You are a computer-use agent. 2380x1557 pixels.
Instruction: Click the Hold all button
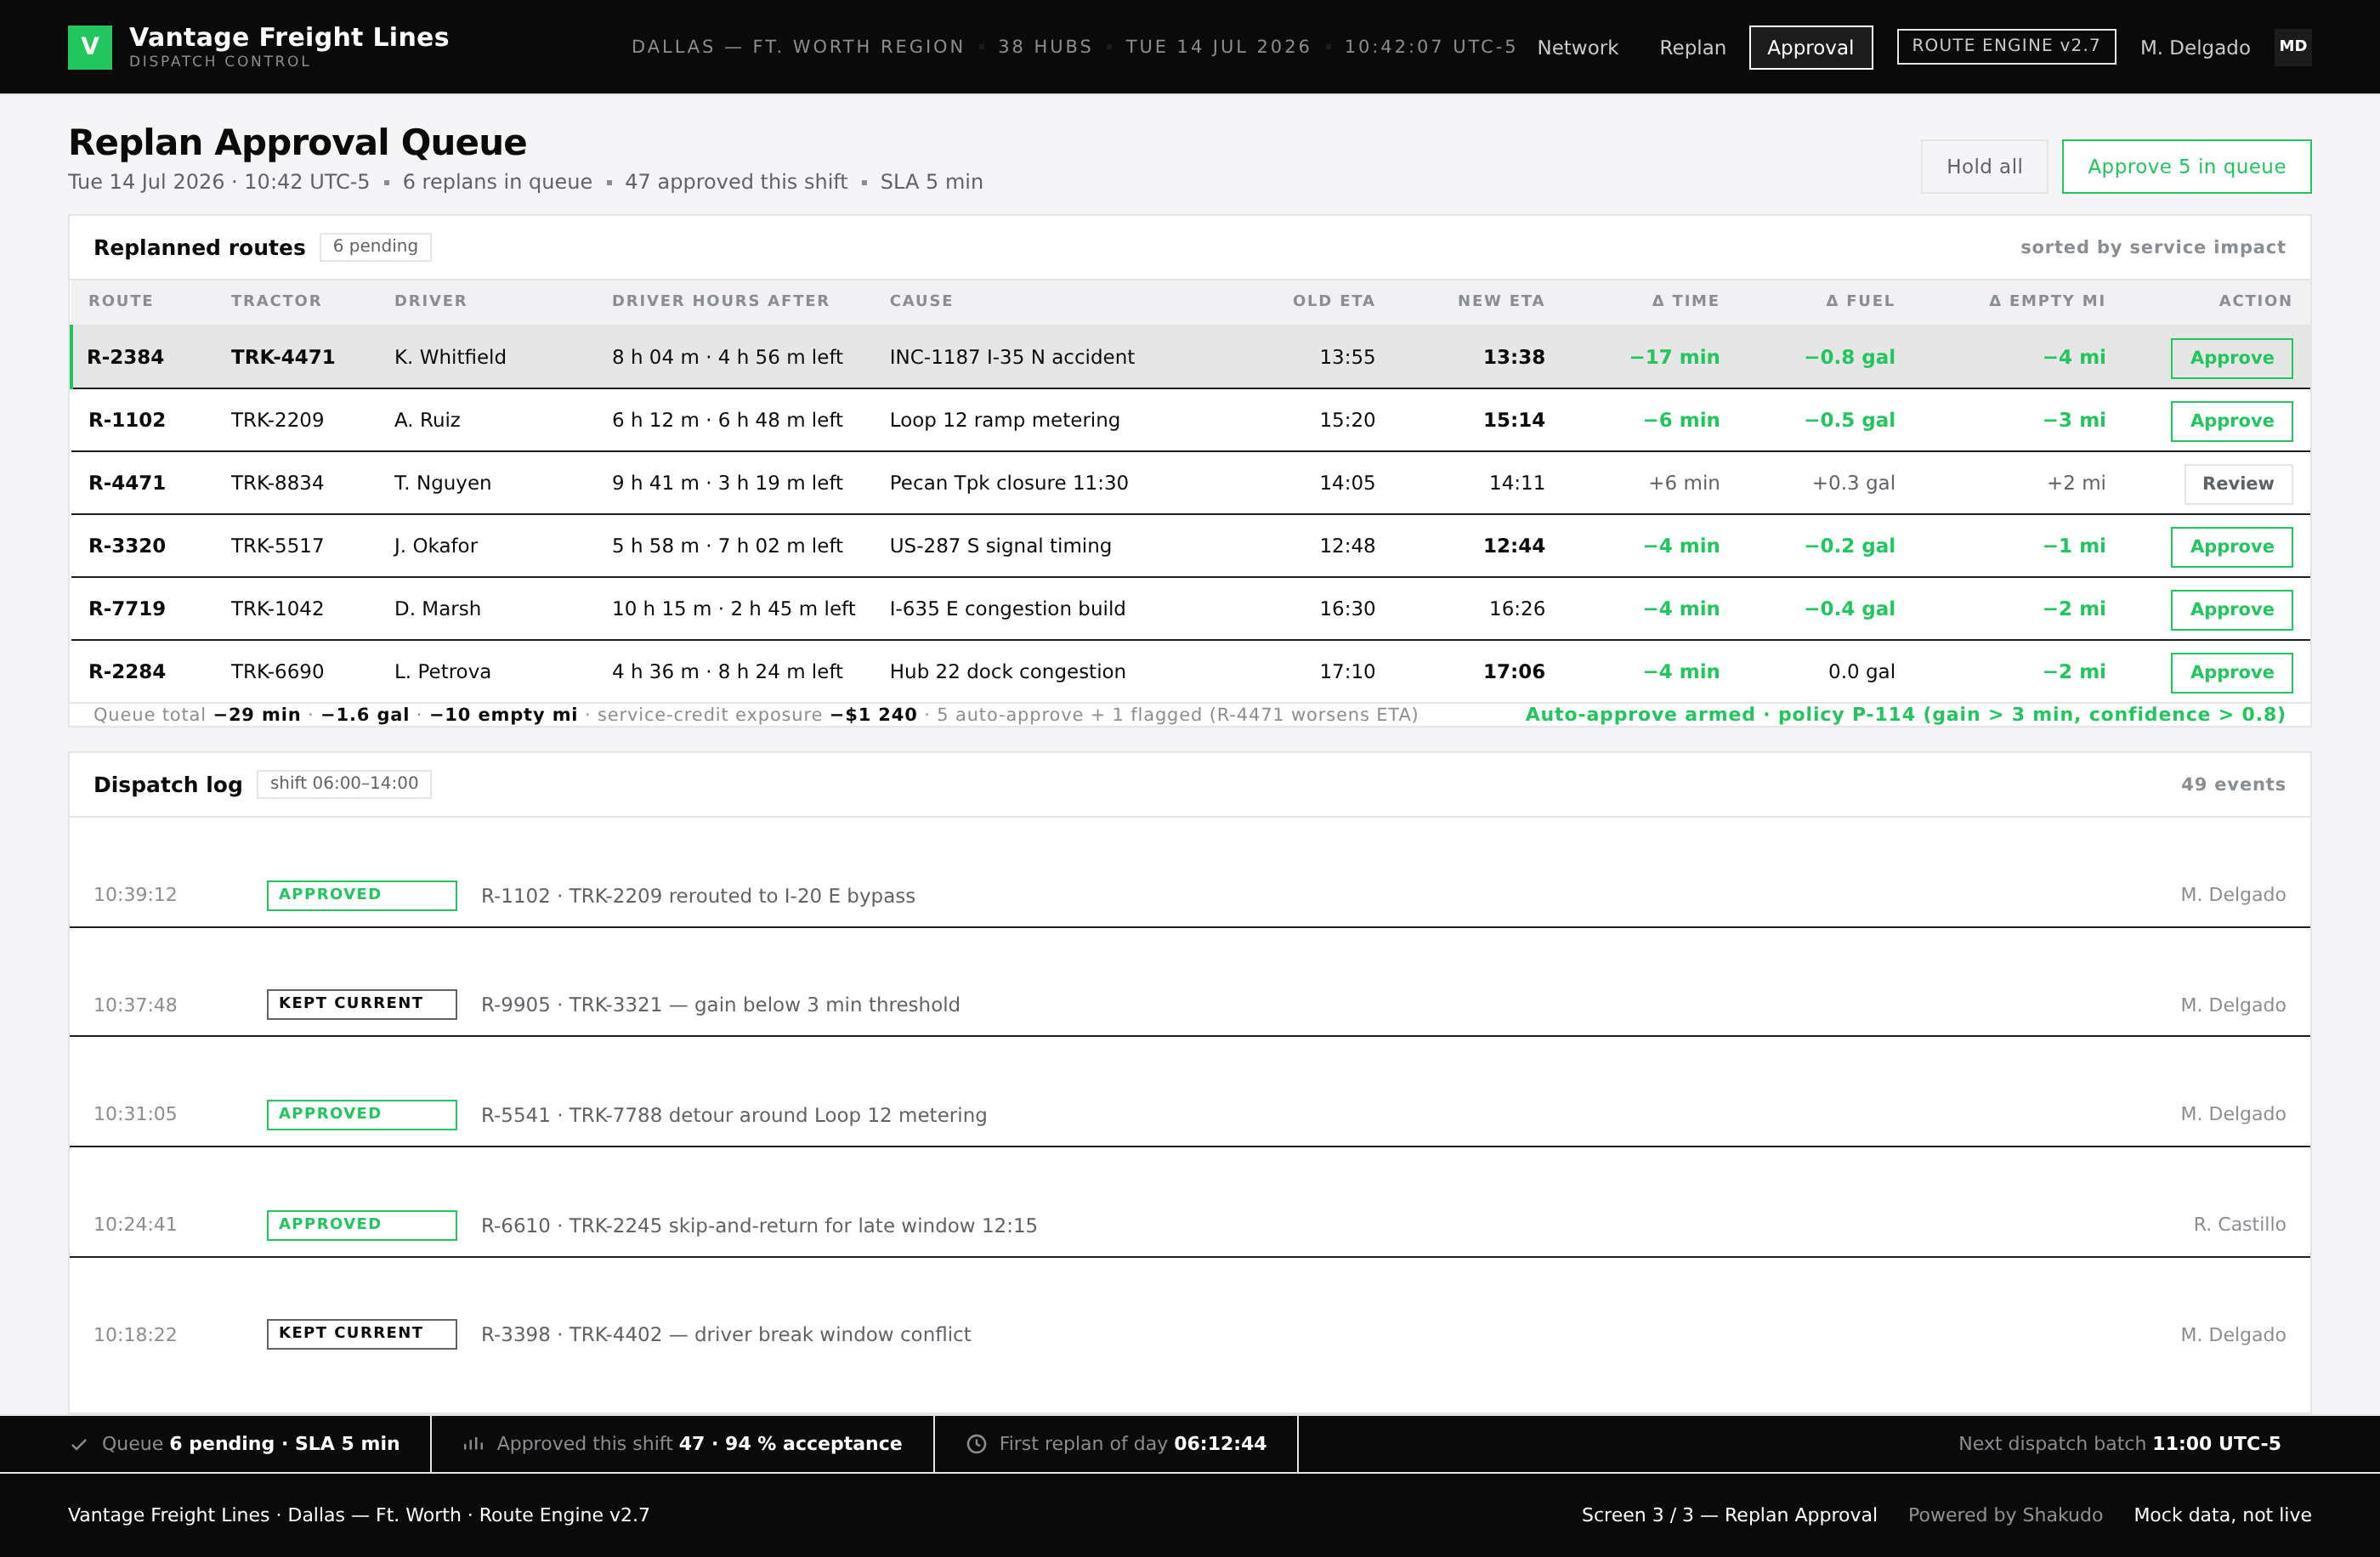point(1984,166)
